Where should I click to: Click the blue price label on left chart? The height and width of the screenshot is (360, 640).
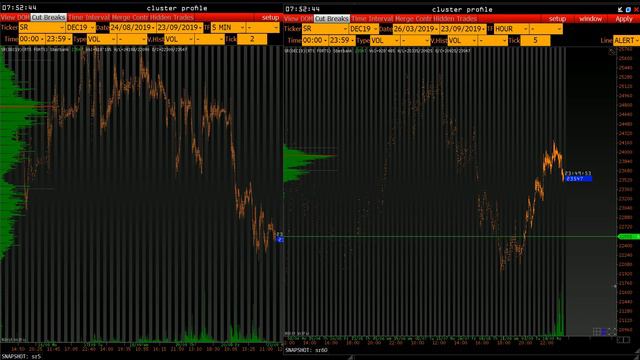[280, 240]
